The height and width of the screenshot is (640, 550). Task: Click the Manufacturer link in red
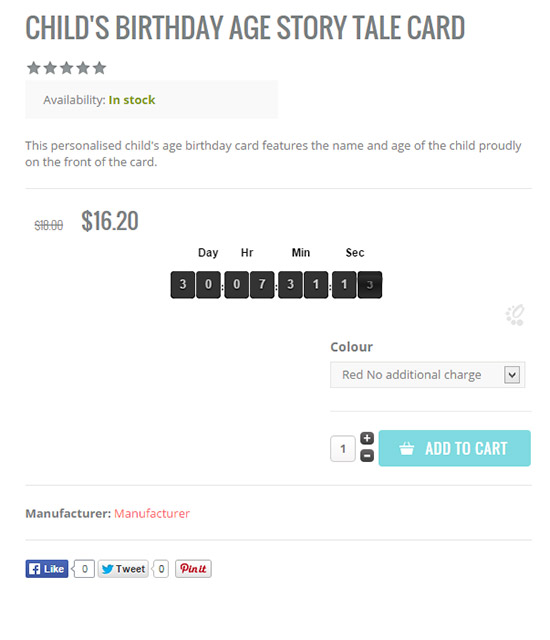152,513
